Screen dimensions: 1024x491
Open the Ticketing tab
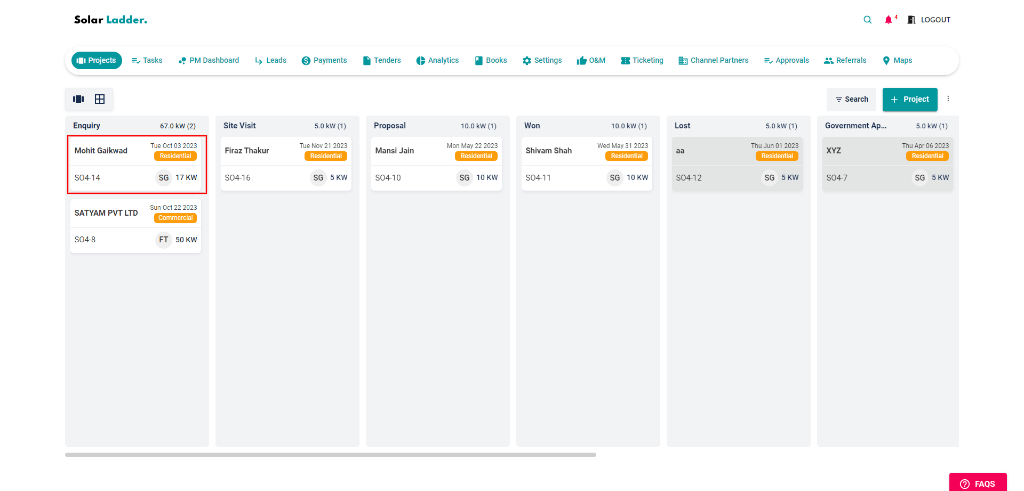click(641, 61)
